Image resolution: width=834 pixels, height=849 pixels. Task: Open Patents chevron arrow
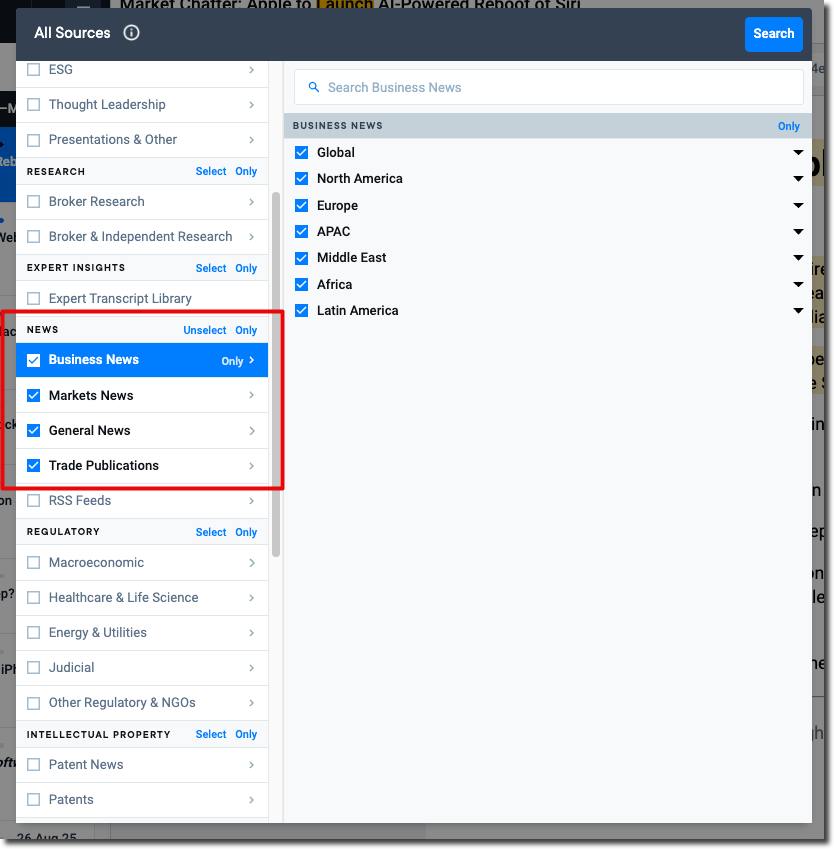(x=251, y=800)
